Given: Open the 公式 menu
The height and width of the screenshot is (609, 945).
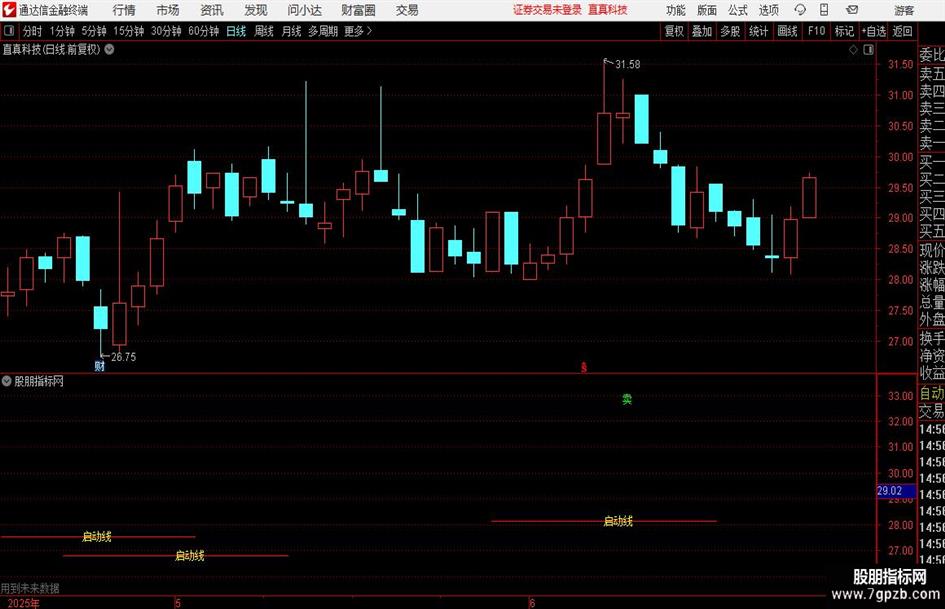Looking at the screenshot, I should [x=738, y=10].
